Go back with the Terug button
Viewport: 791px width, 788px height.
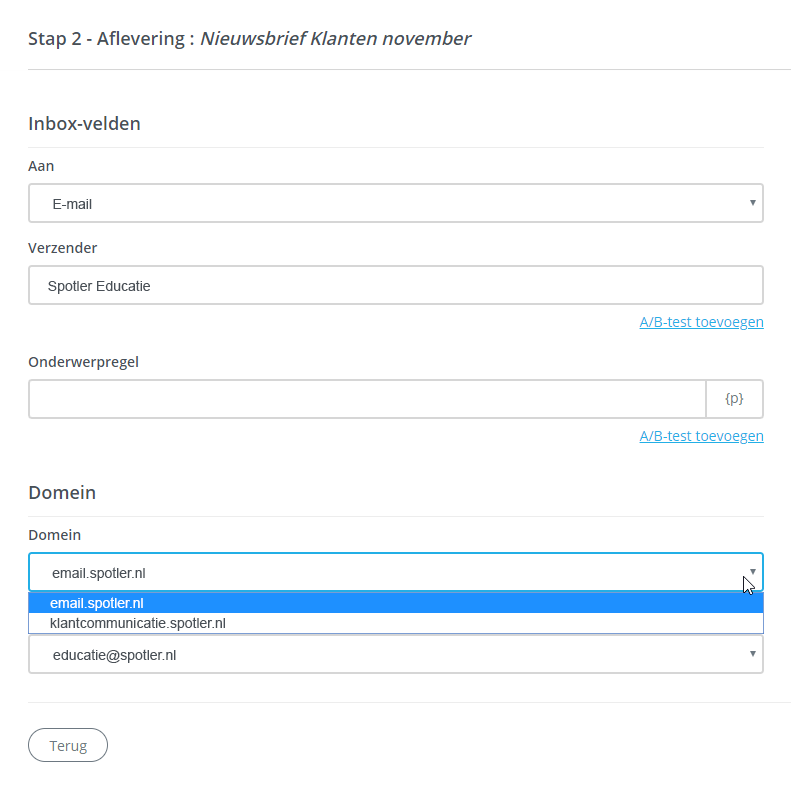(68, 745)
